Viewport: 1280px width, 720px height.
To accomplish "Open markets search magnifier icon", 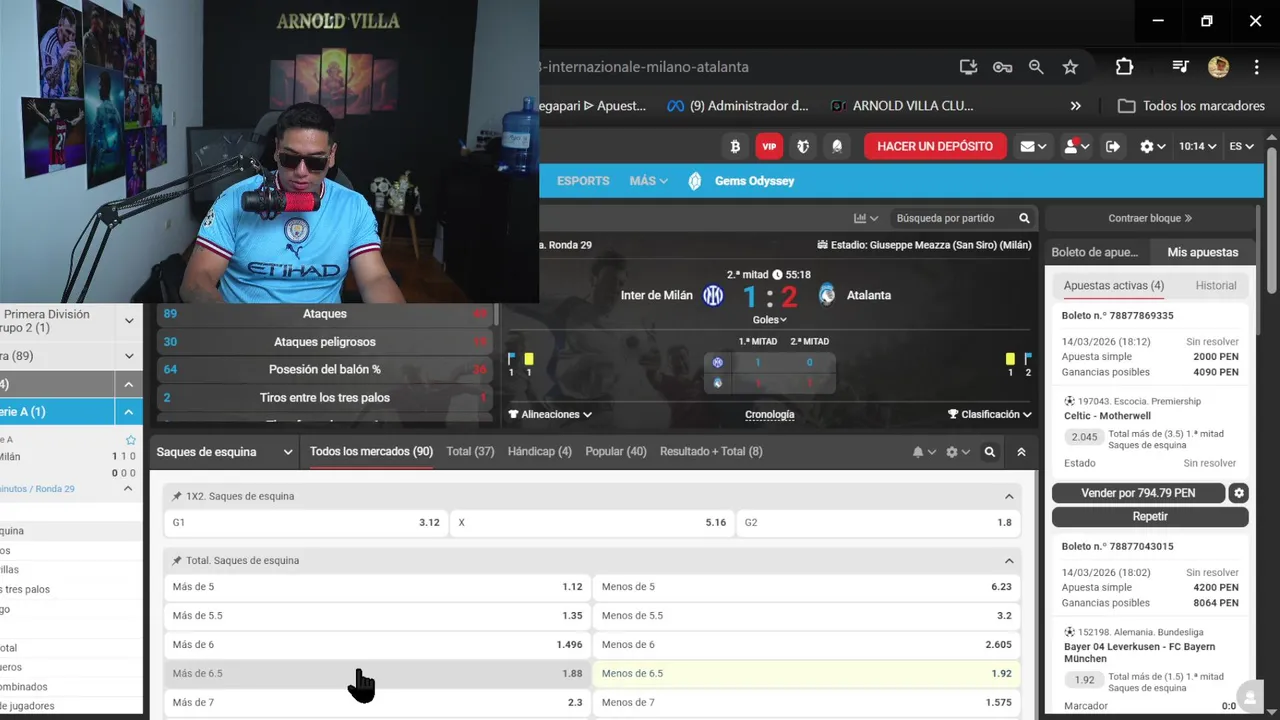I will point(989,452).
